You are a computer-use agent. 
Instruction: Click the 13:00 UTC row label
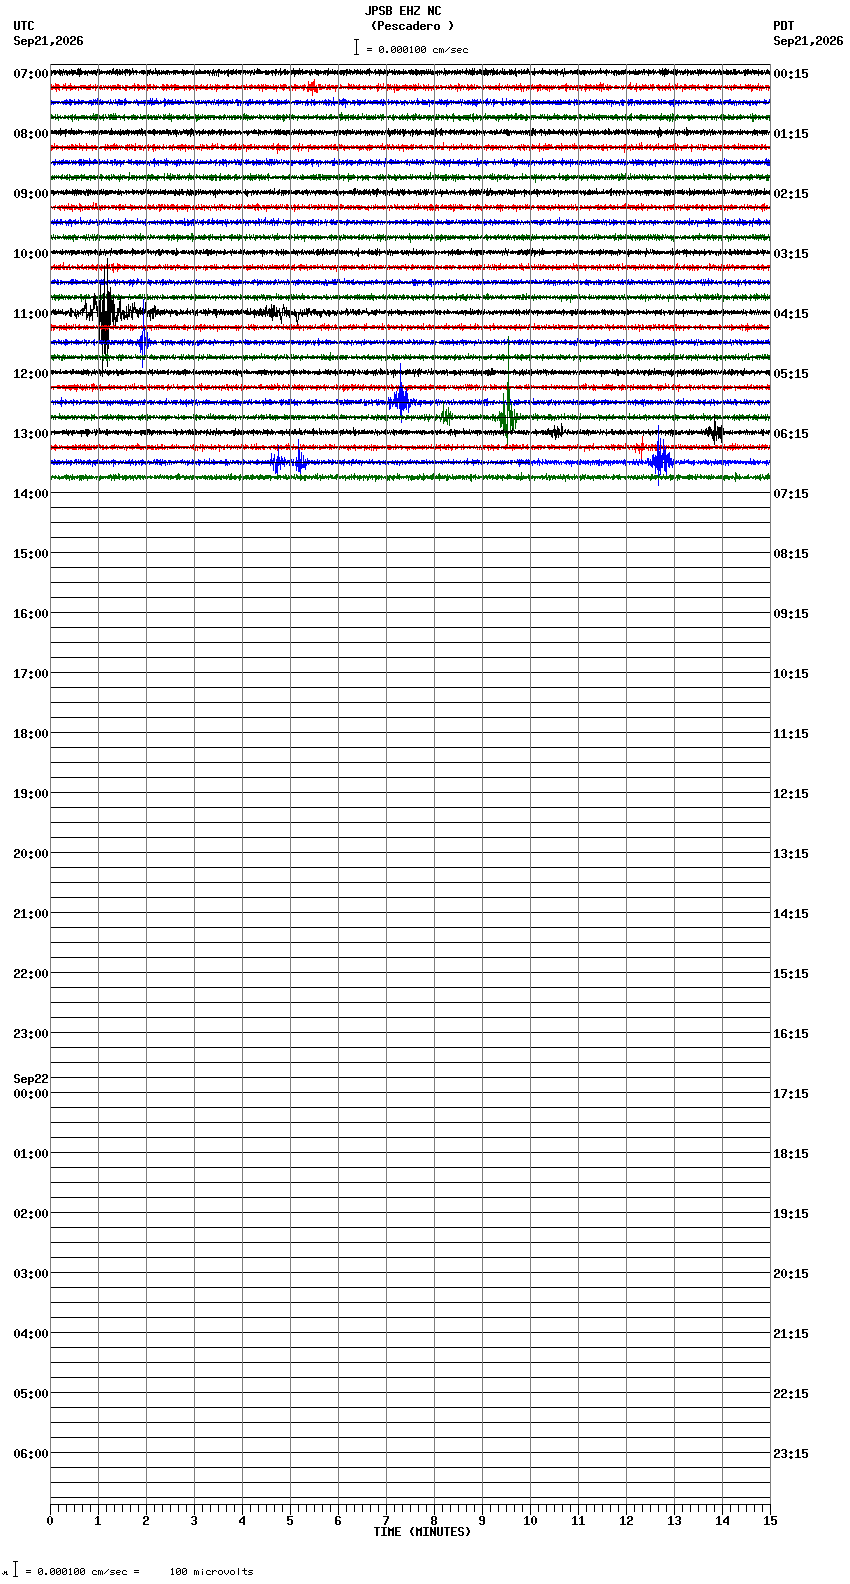[x=31, y=434]
